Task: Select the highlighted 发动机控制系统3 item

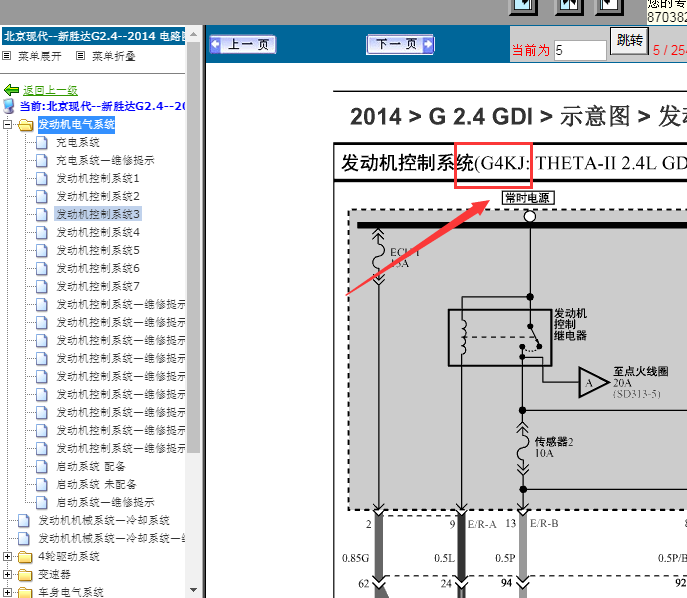Action: pyautogui.click(x=98, y=214)
